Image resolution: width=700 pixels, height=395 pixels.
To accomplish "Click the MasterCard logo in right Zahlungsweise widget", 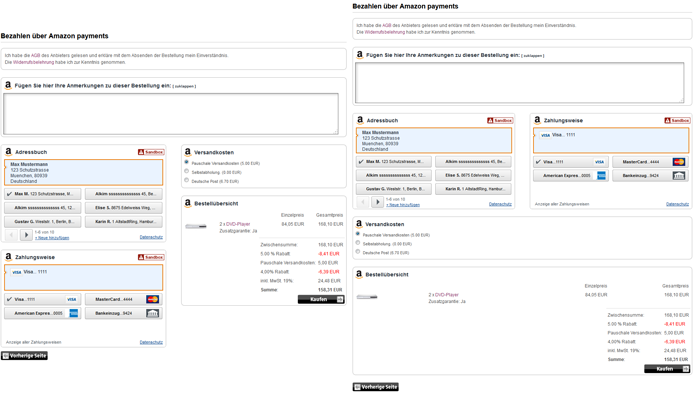I will (x=679, y=162).
